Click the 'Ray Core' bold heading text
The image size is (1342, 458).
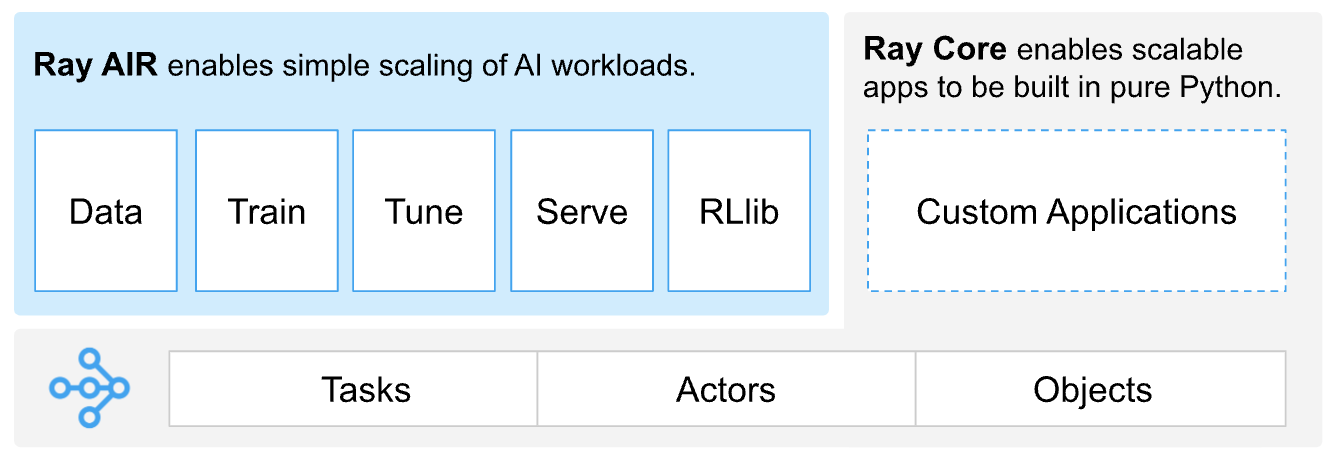(x=934, y=49)
